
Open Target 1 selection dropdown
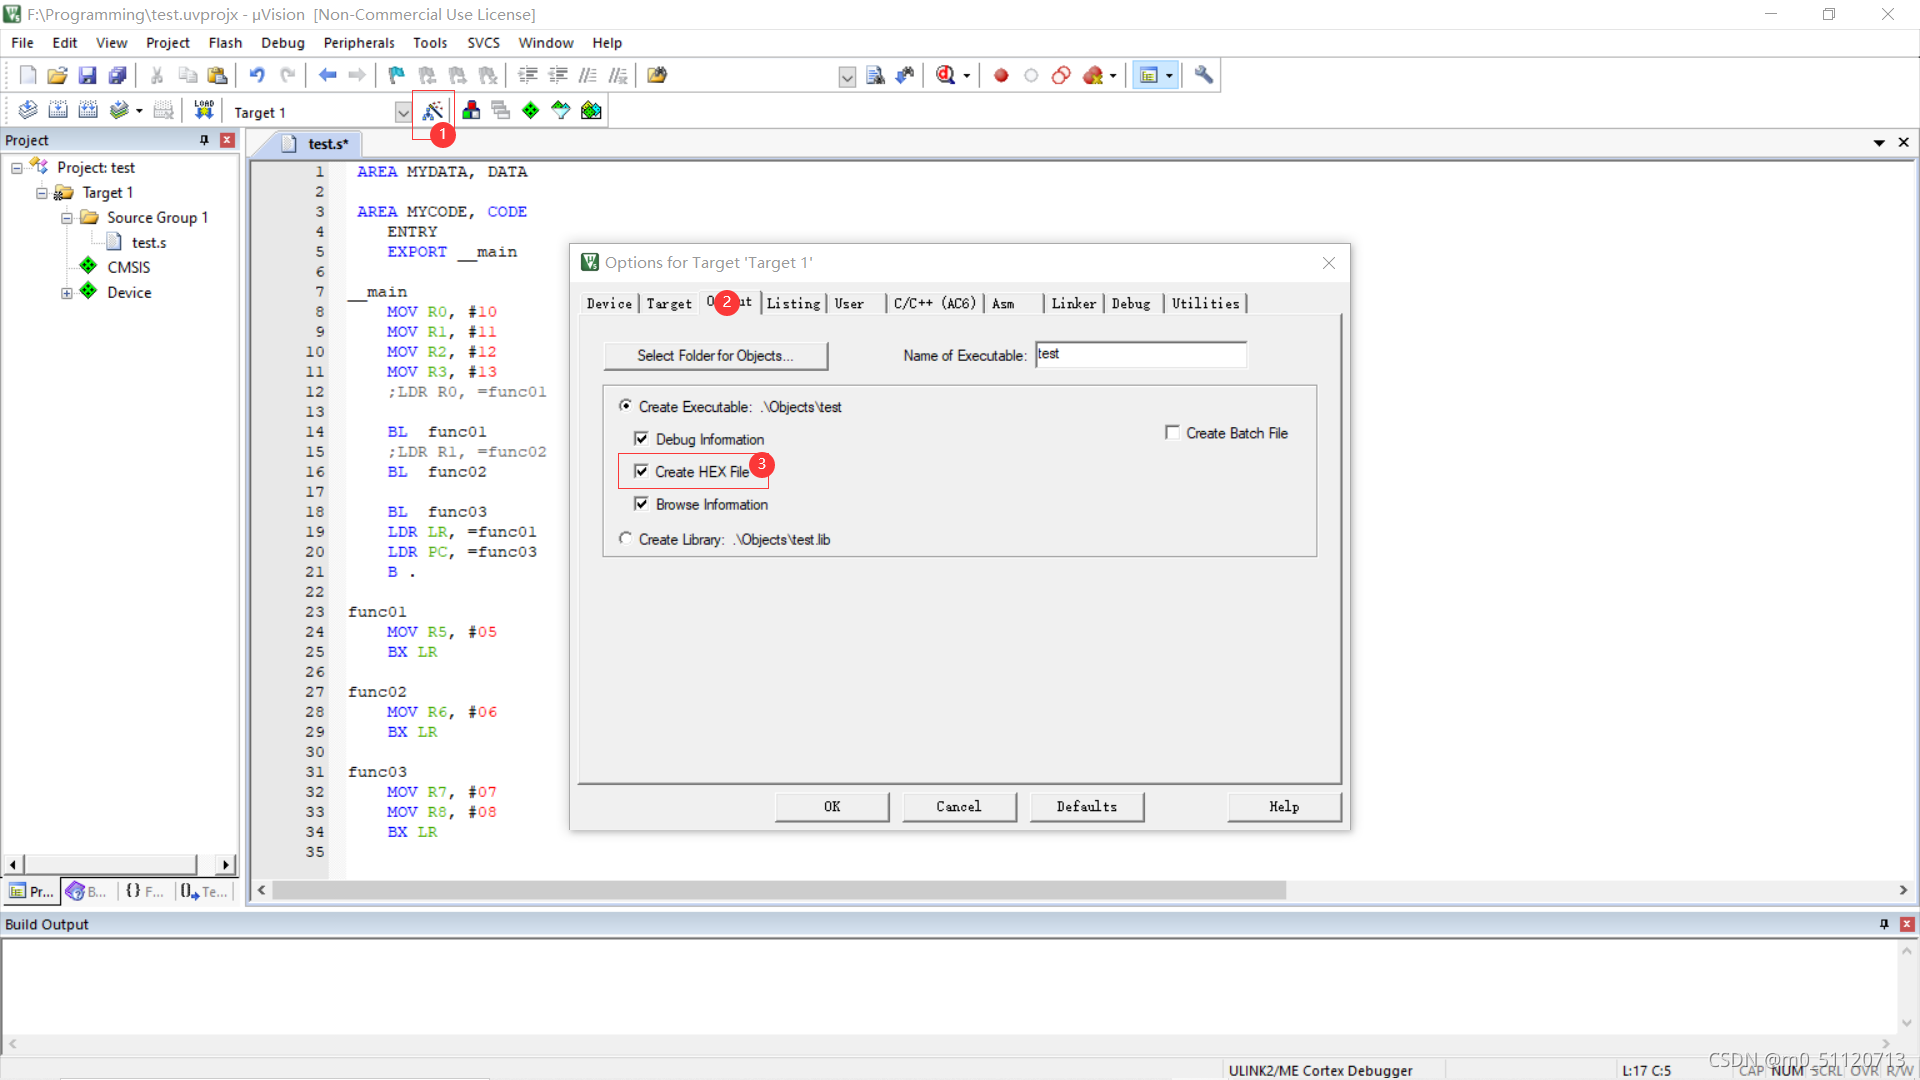[x=402, y=112]
